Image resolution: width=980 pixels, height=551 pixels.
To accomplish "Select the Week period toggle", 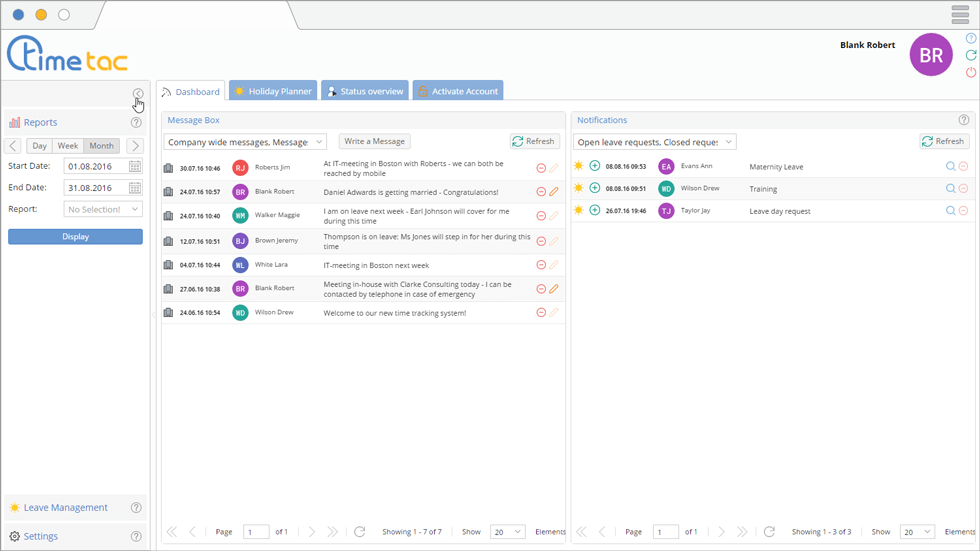I will pos(67,146).
